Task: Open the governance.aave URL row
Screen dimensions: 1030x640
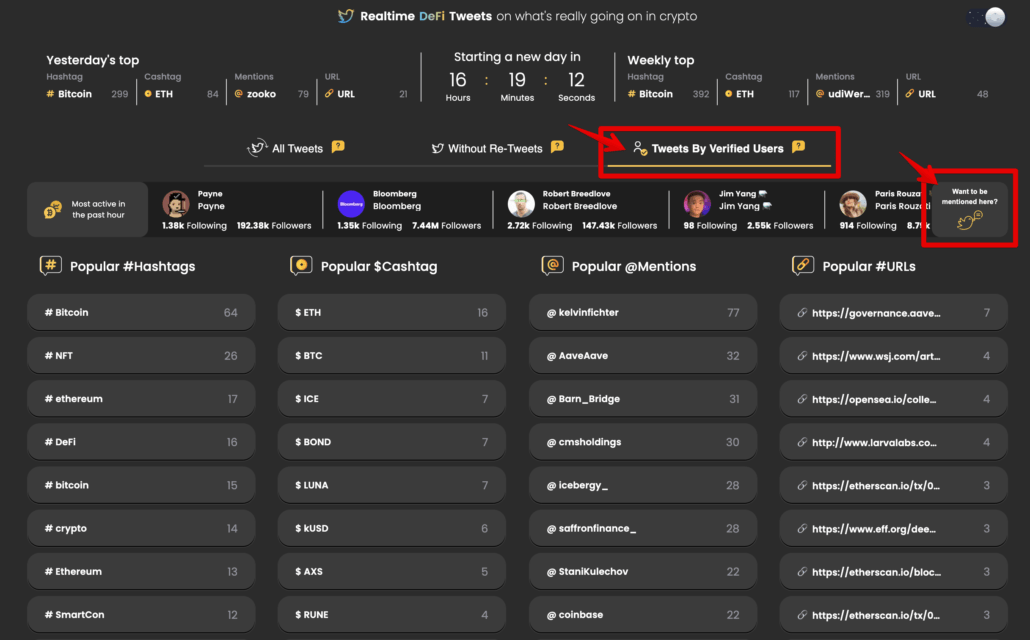Action: coord(893,312)
